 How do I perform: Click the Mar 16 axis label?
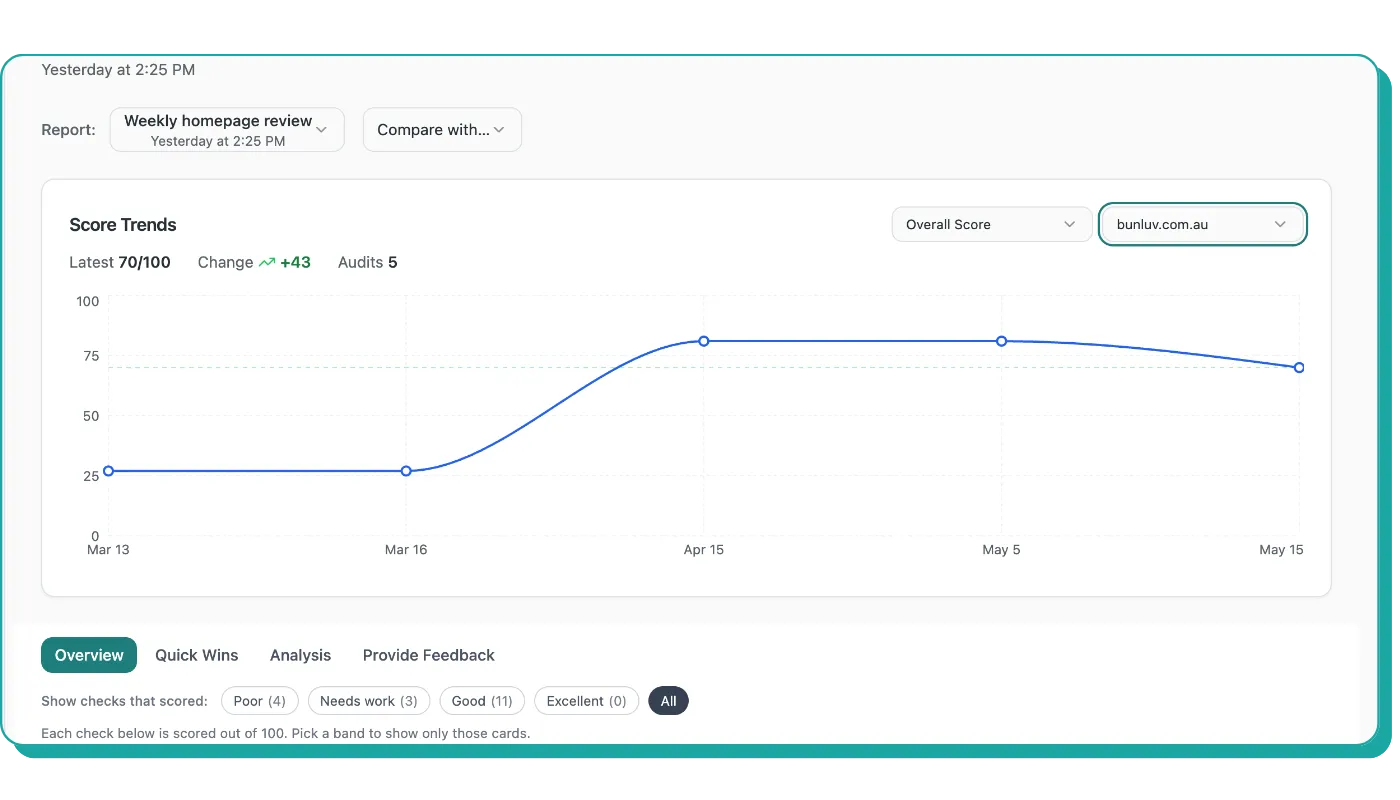406,550
